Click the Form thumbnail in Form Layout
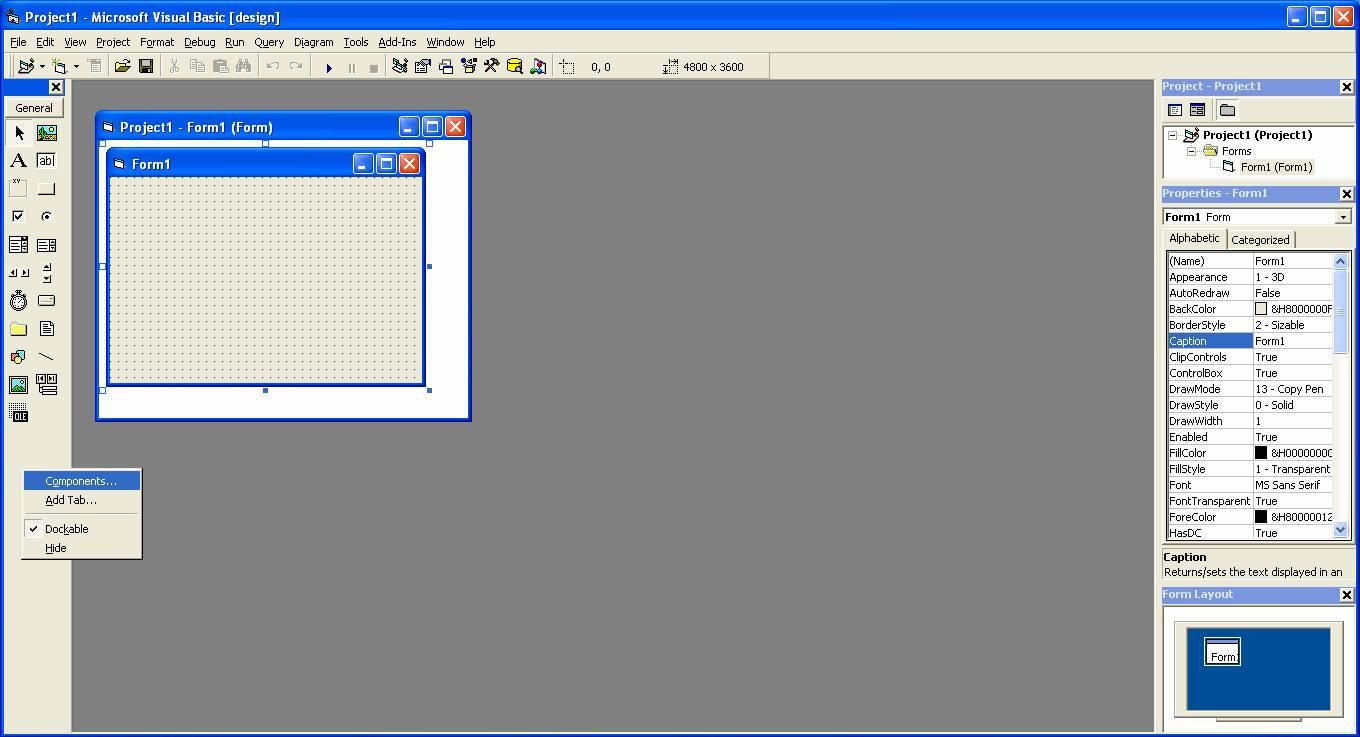 point(1222,651)
